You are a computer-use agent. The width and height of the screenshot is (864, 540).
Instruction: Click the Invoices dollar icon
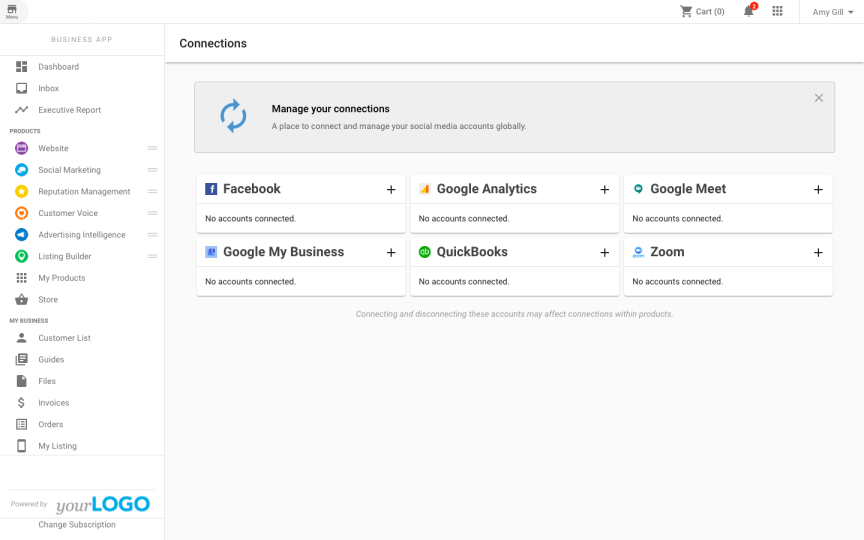21,403
